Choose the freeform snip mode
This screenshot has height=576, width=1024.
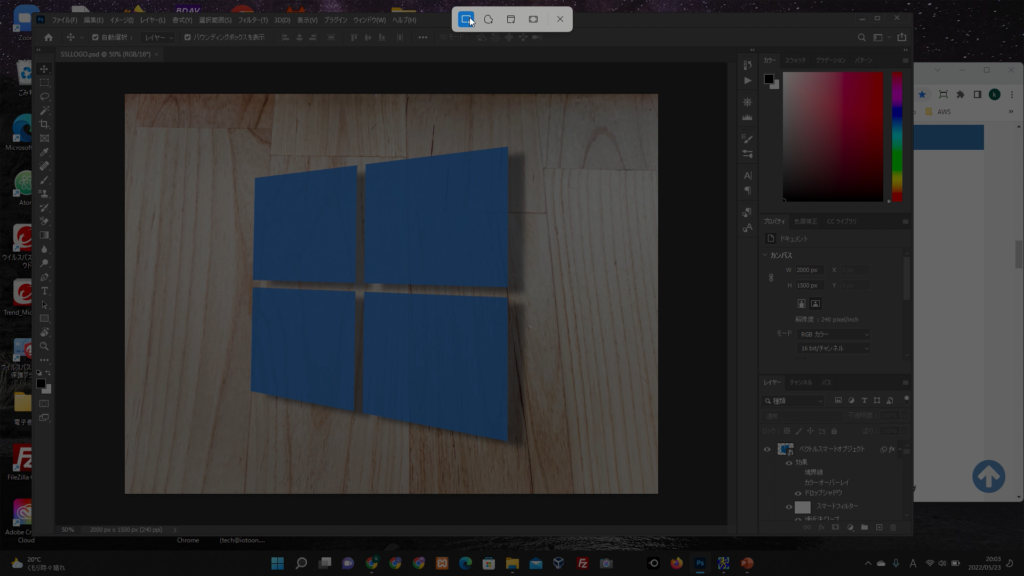(x=488, y=20)
